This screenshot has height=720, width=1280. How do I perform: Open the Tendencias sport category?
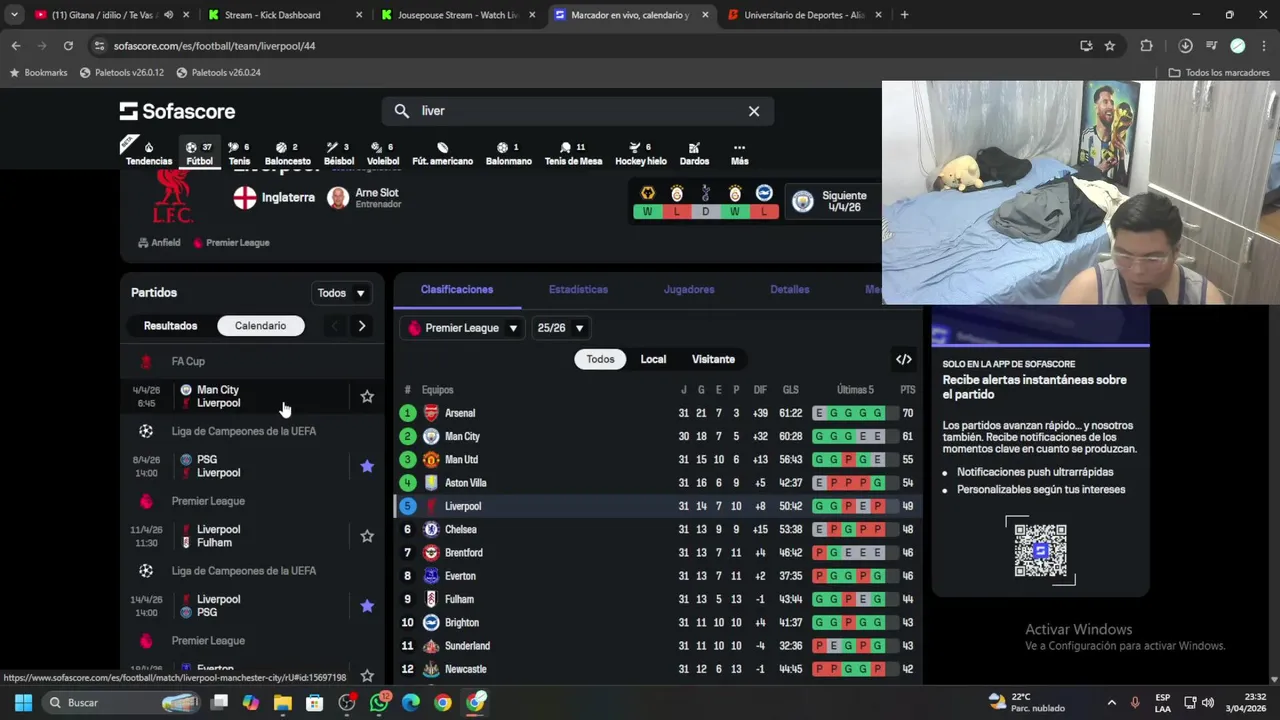(x=148, y=154)
